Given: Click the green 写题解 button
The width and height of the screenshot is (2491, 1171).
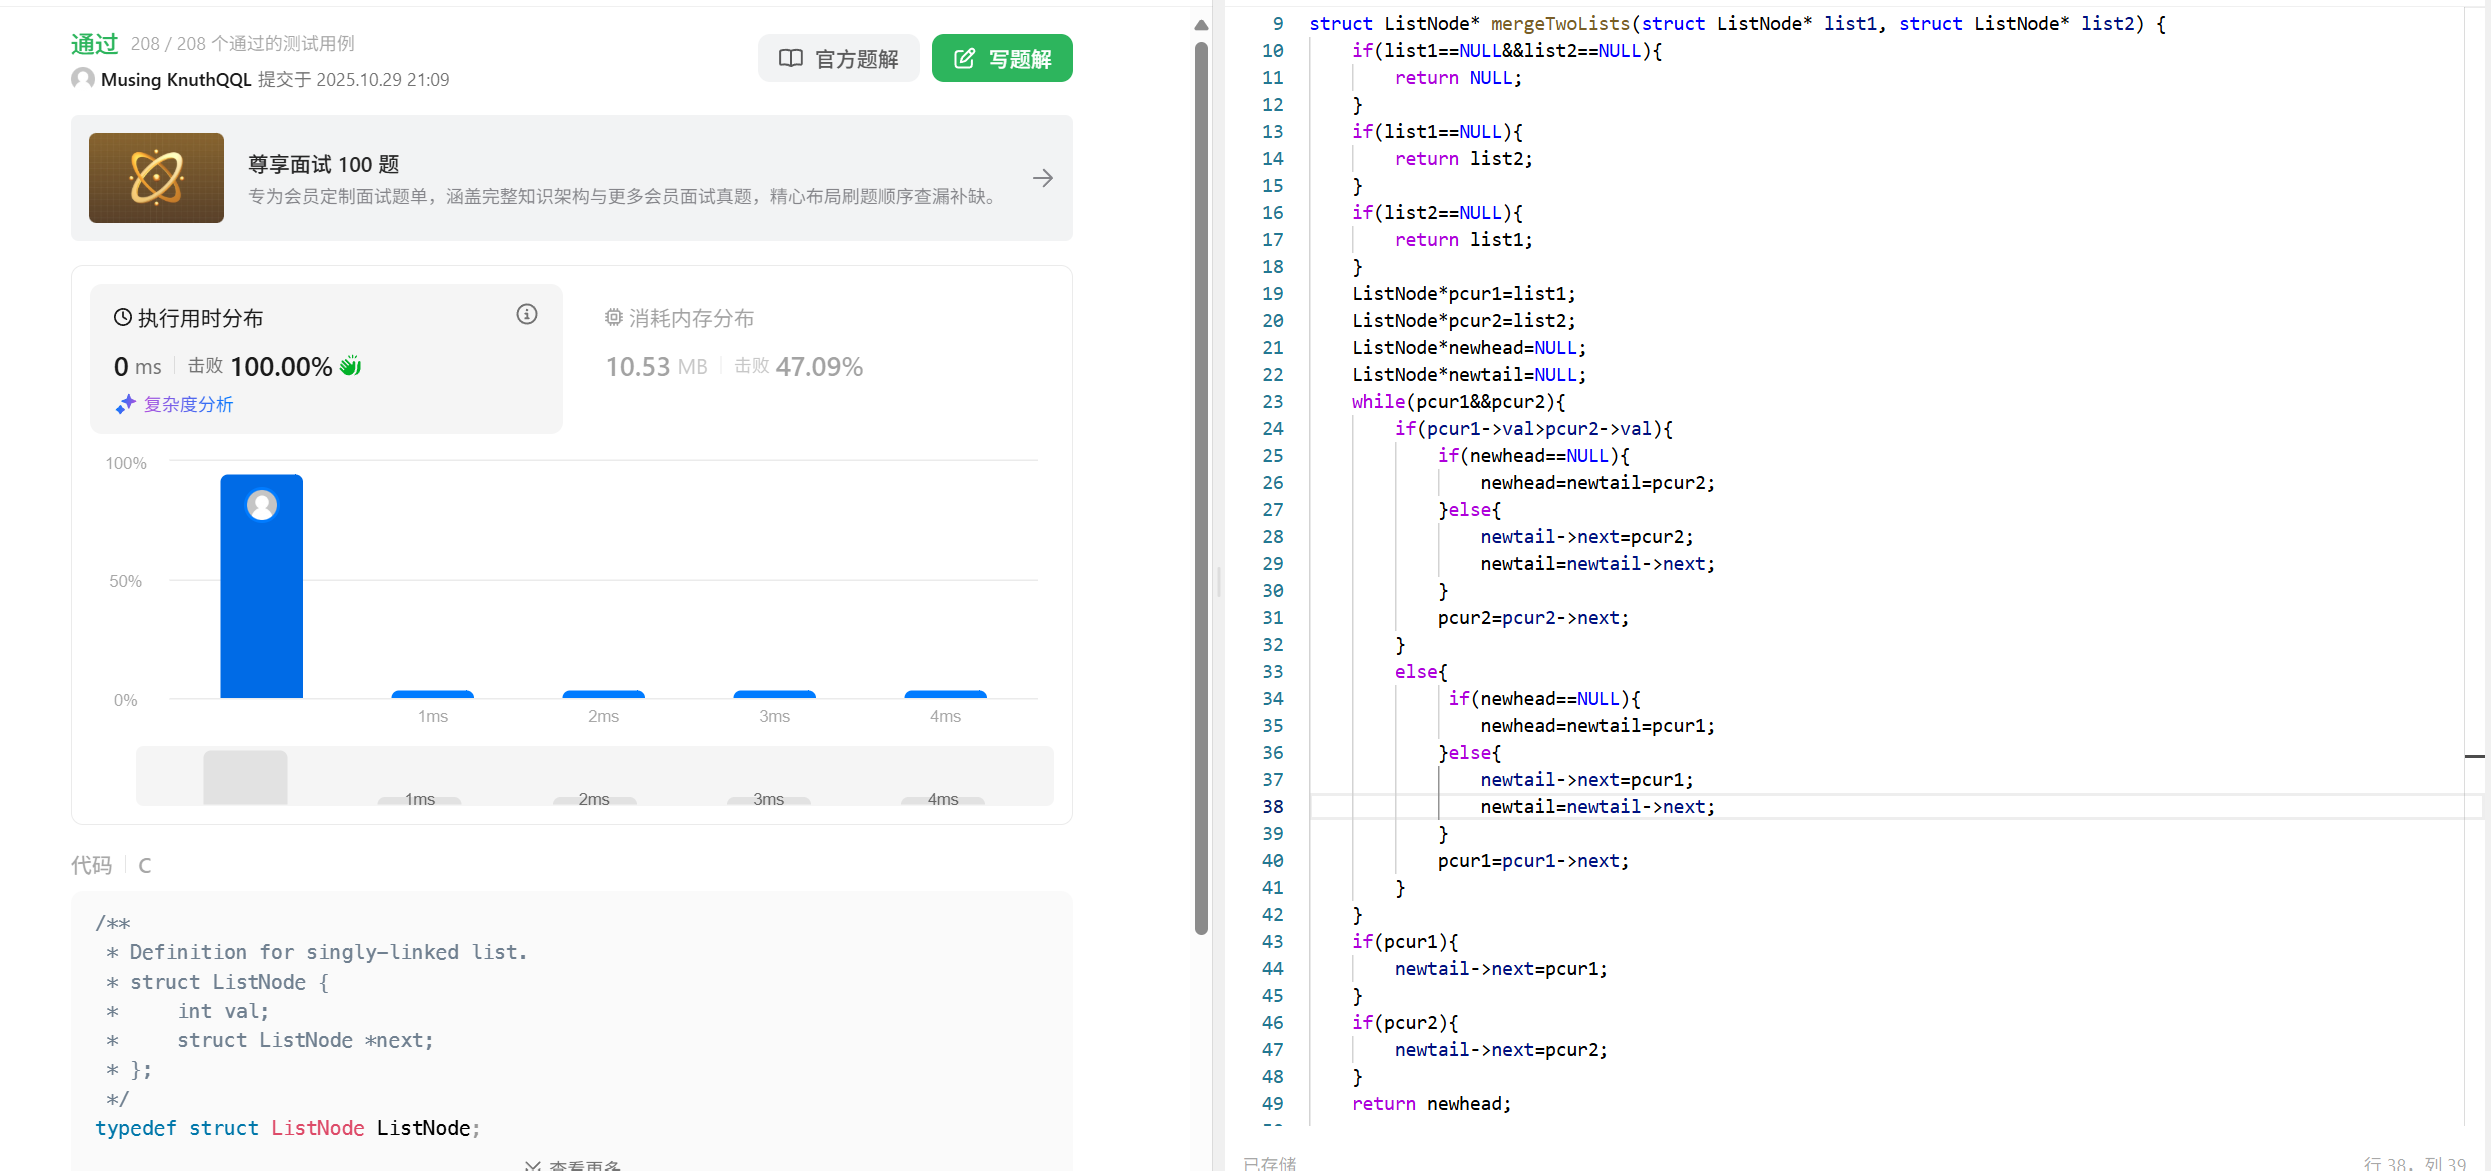Looking at the screenshot, I should 1002,58.
